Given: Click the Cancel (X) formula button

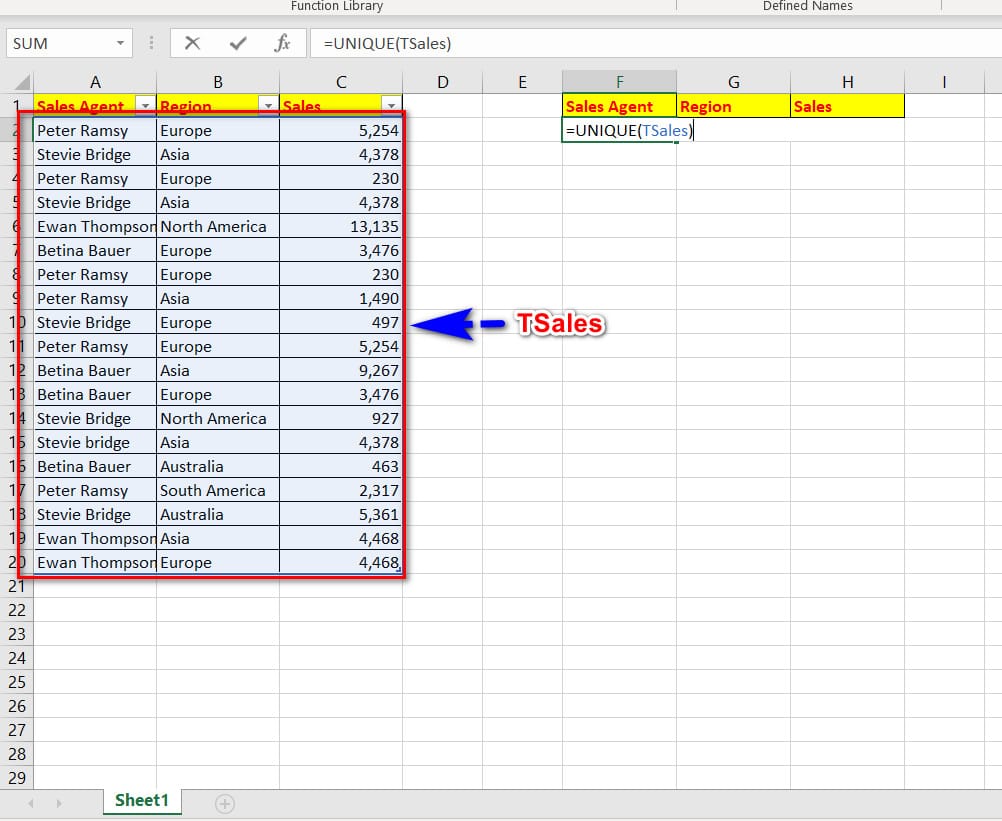Looking at the screenshot, I should click(x=192, y=43).
